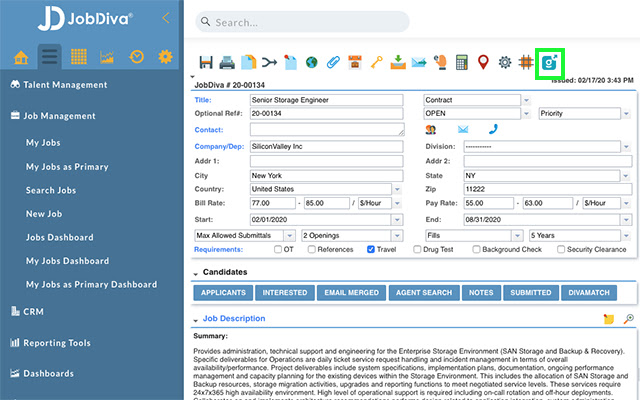
Task: Click the green-highlighted toolbar icon
Action: tap(548, 62)
